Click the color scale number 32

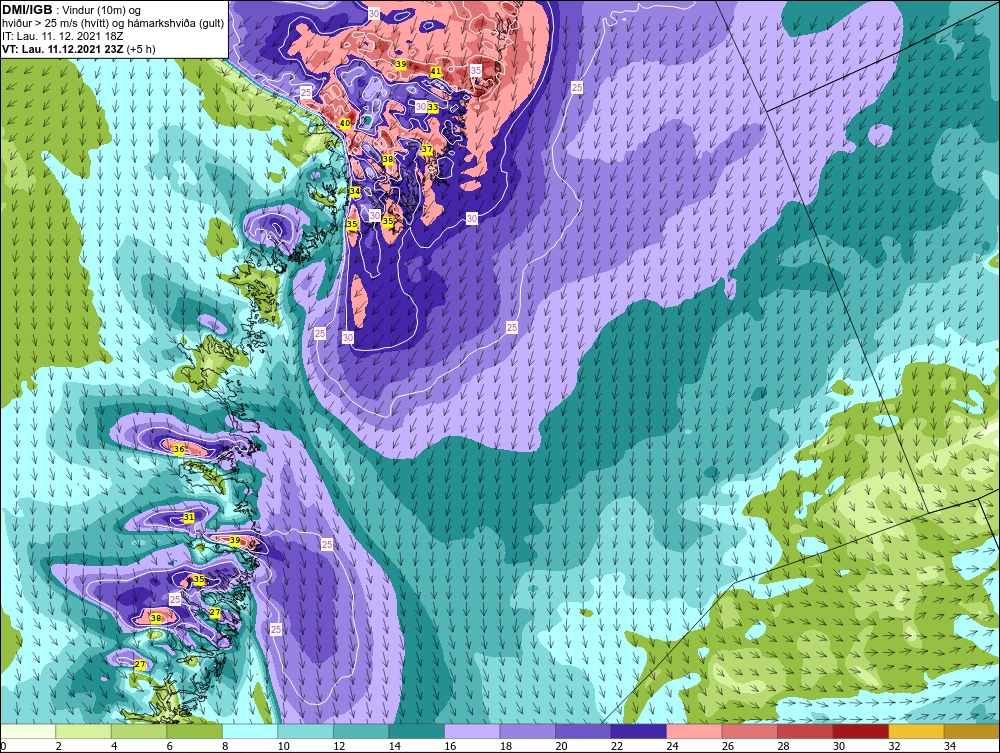[894, 746]
